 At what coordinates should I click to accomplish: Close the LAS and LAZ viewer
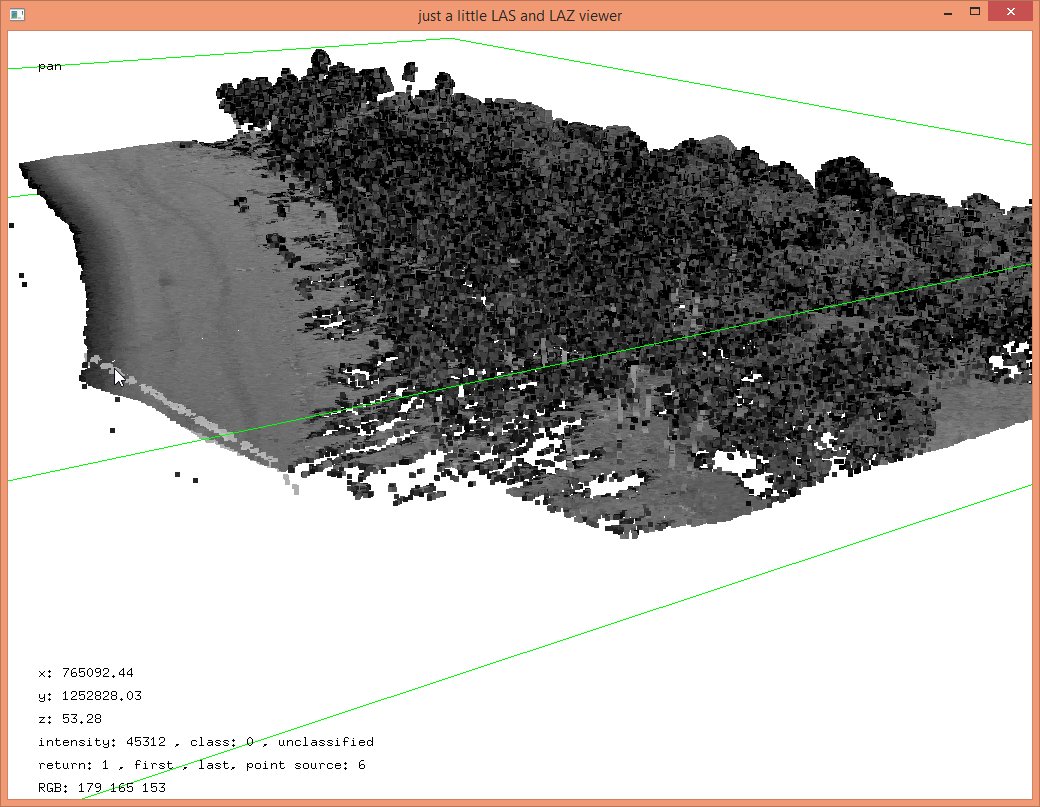point(1012,12)
